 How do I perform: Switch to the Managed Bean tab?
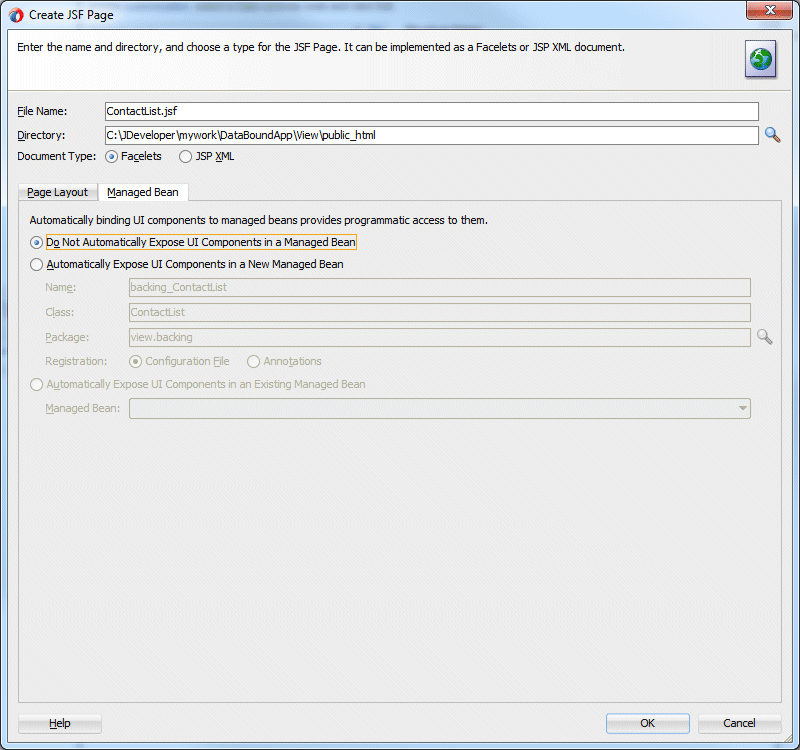143,192
